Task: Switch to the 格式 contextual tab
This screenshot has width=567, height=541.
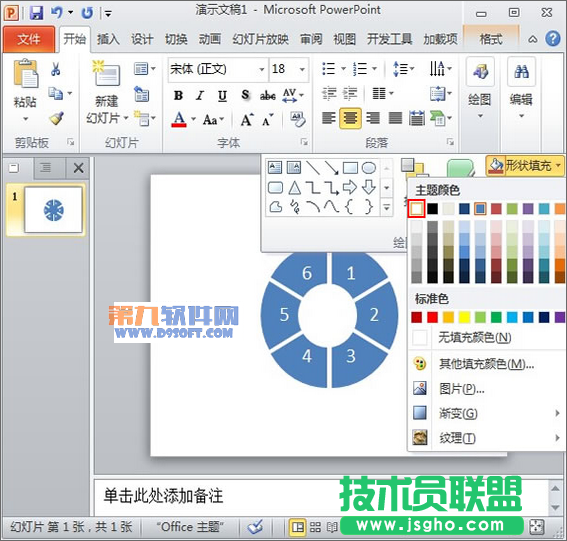Action: [491, 39]
